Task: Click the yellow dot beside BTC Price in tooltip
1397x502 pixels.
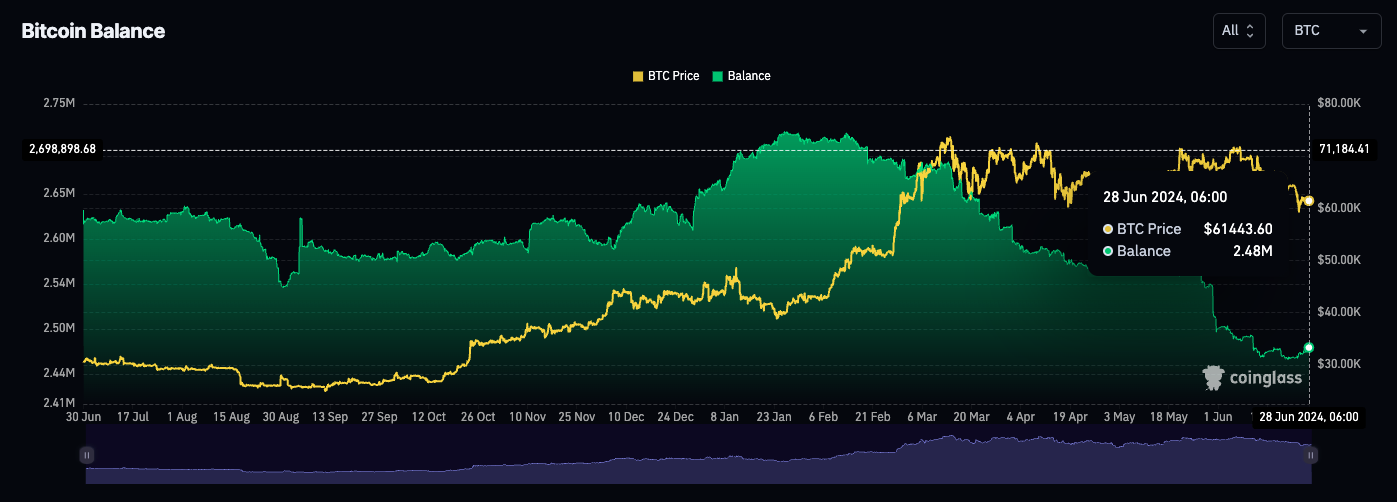Action: click(1108, 229)
